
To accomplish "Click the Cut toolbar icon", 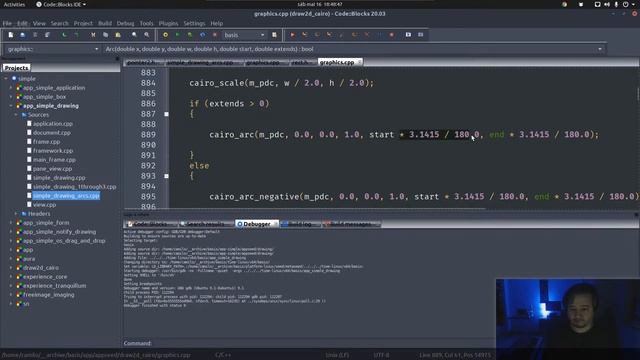I will pos(93,35).
